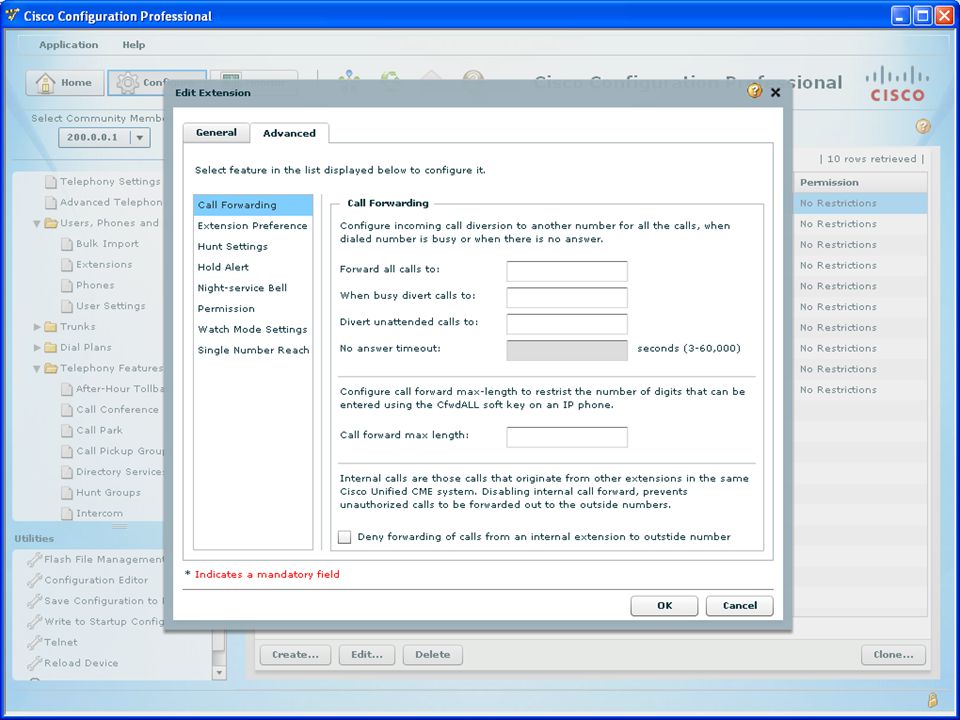
Task: Open Configuration Editor utility
Action: click(x=88, y=580)
